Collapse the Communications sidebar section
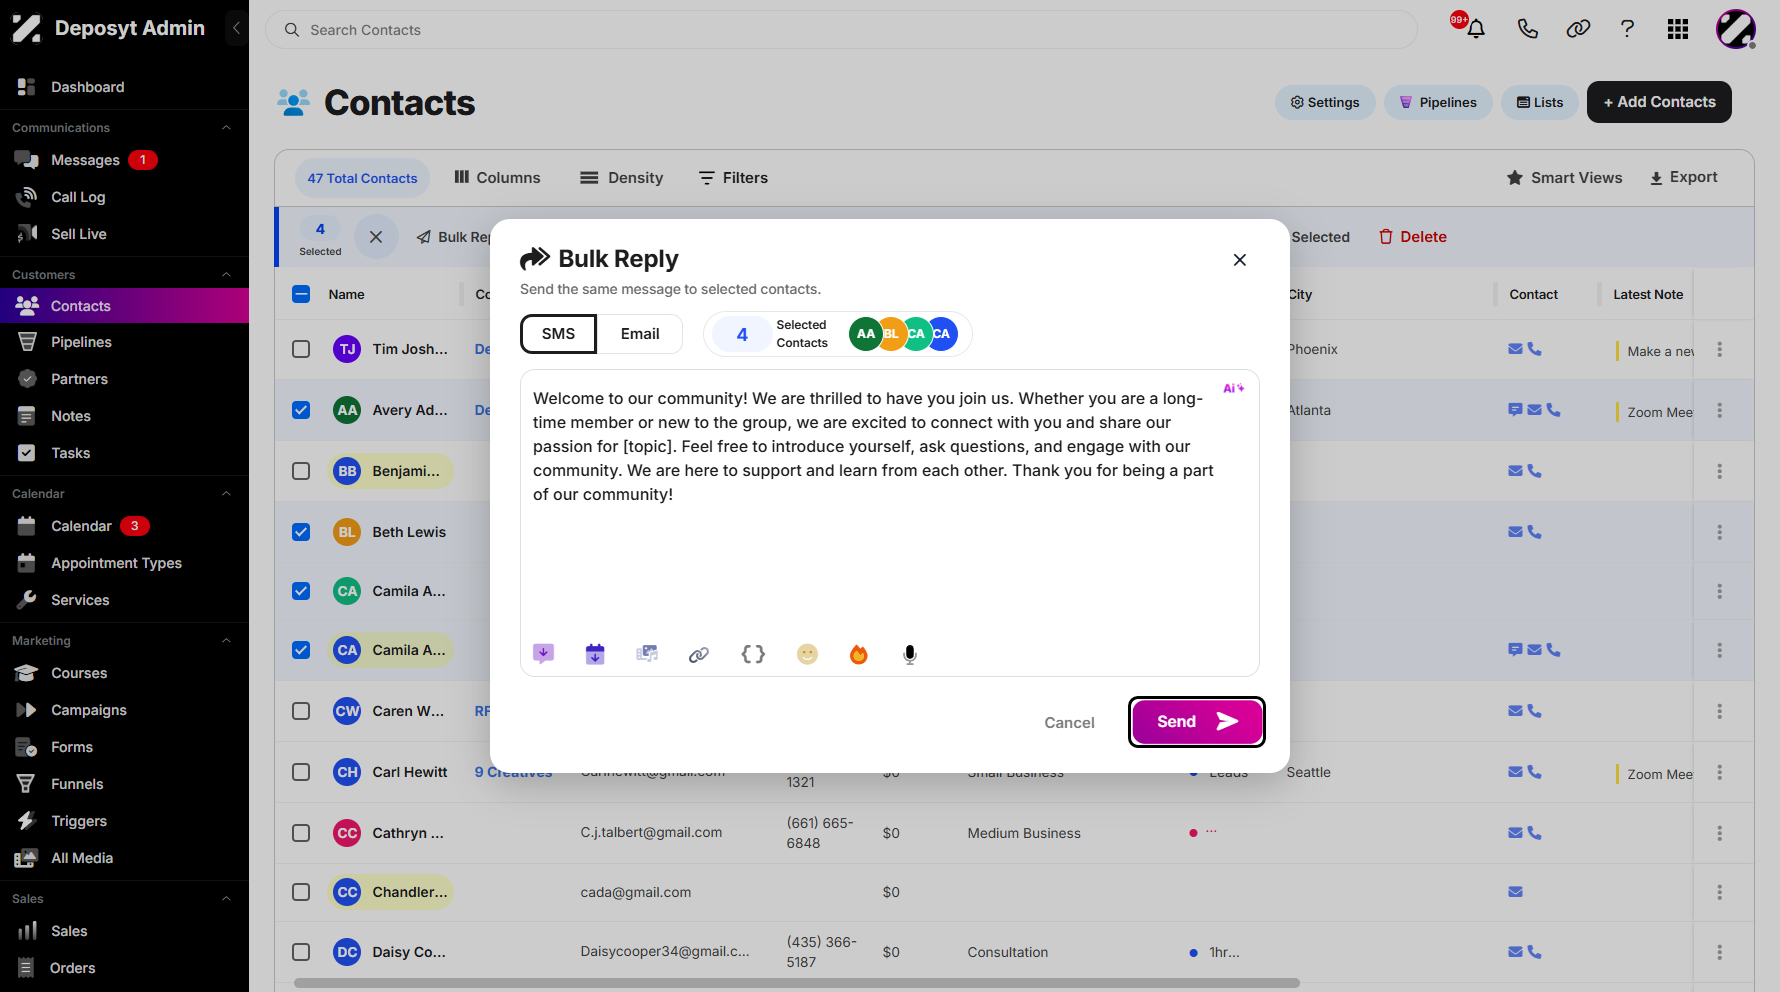Image resolution: width=1780 pixels, height=992 pixels. click(226, 128)
